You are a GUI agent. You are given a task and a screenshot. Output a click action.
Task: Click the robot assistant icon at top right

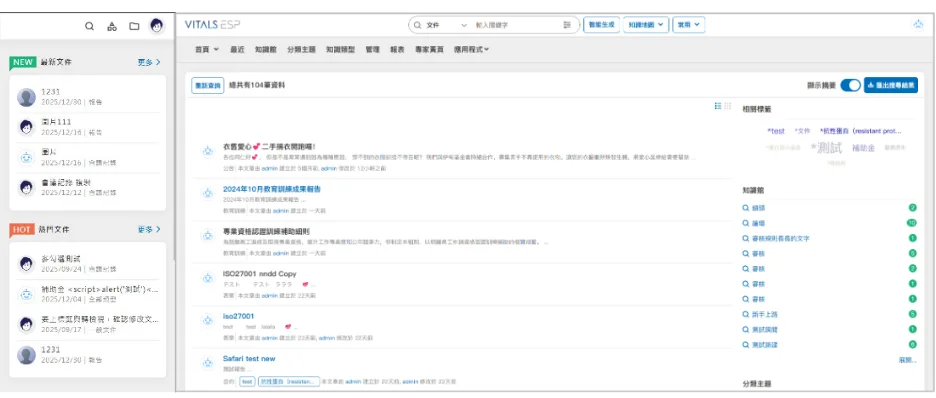[918, 24]
